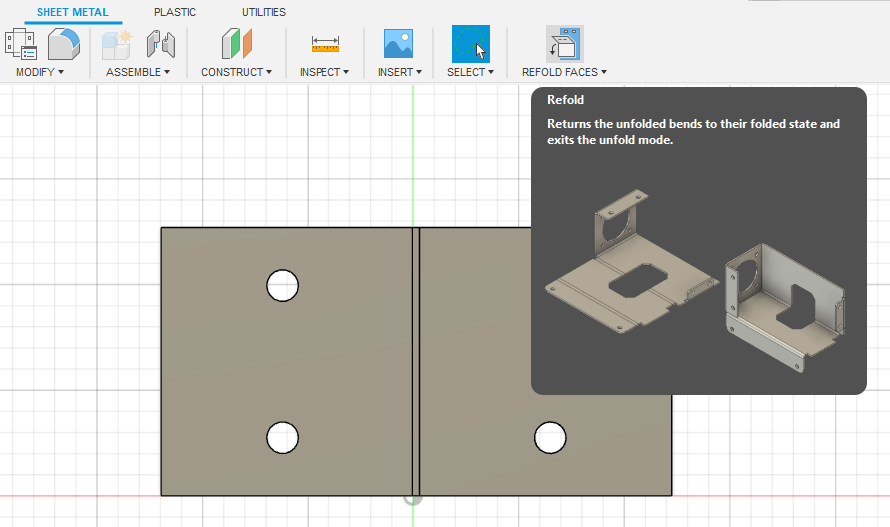The height and width of the screenshot is (527, 890).
Task: Select the Convert to Sheet Metal tool
Action: click(64, 44)
